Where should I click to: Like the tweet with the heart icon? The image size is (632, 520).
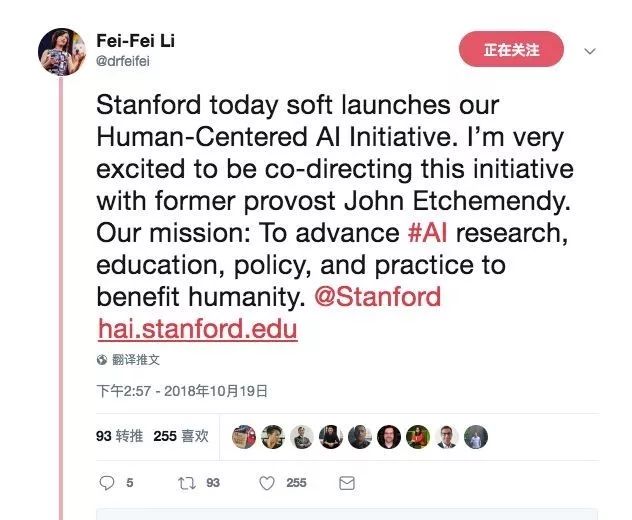pos(267,483)
